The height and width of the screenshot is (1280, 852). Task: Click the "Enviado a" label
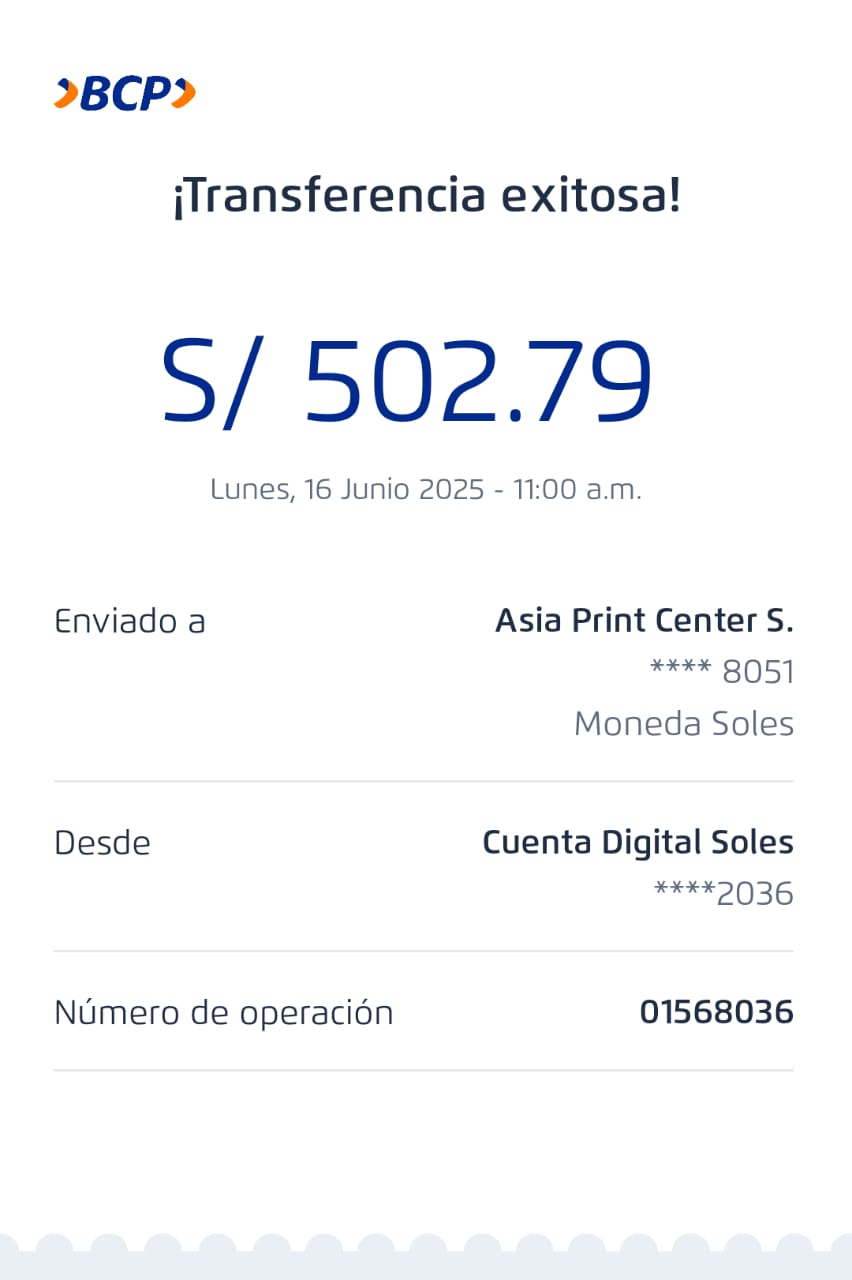pyautogui.click(x=130, y=621)
